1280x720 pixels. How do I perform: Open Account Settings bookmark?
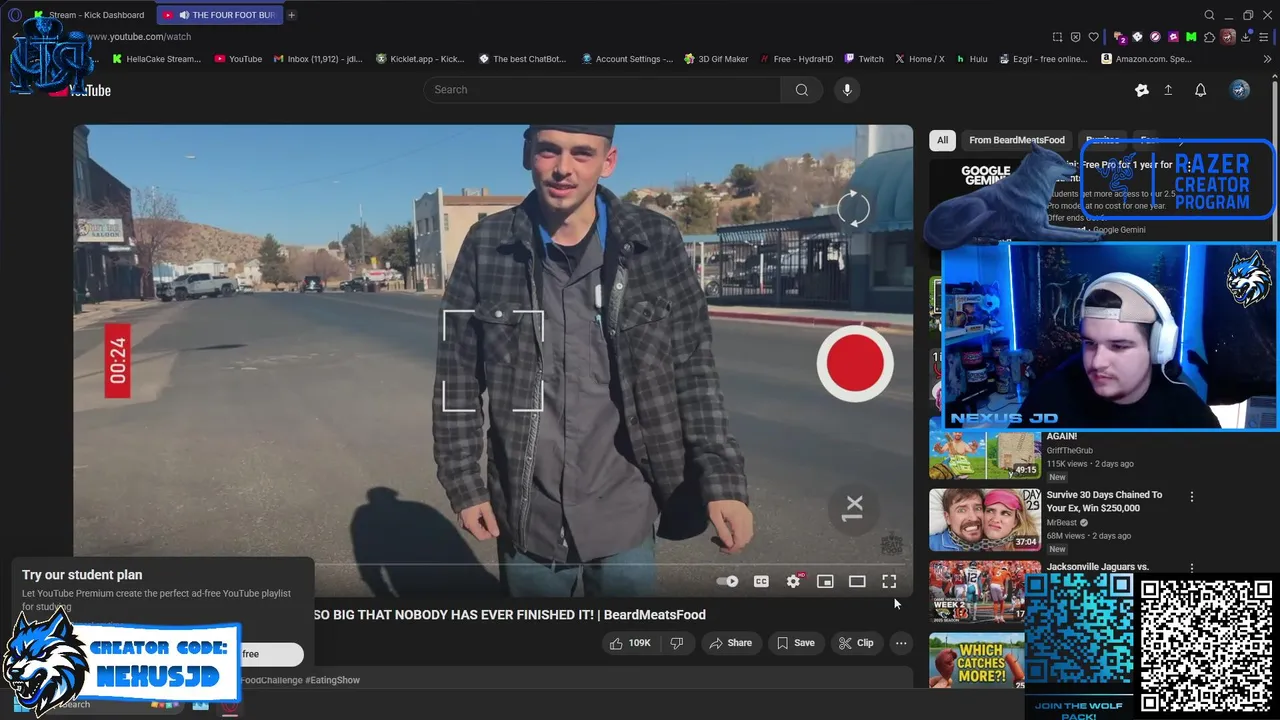[627, 59]
